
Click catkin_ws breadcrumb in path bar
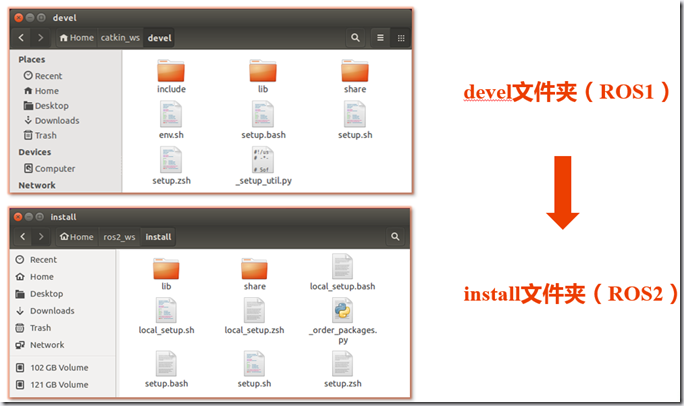120,38
